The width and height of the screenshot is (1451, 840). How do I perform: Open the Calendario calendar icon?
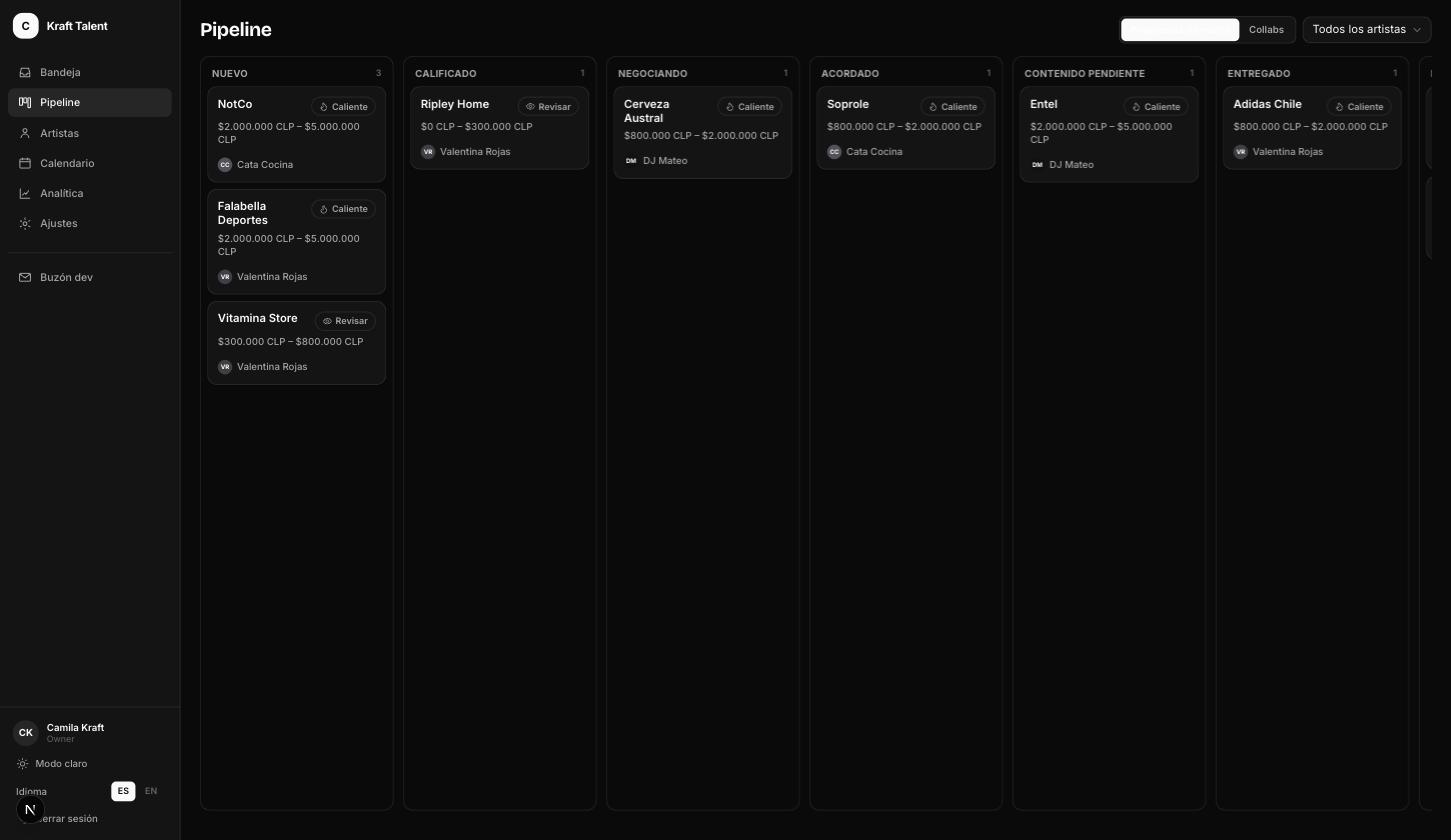pos(25,163)
